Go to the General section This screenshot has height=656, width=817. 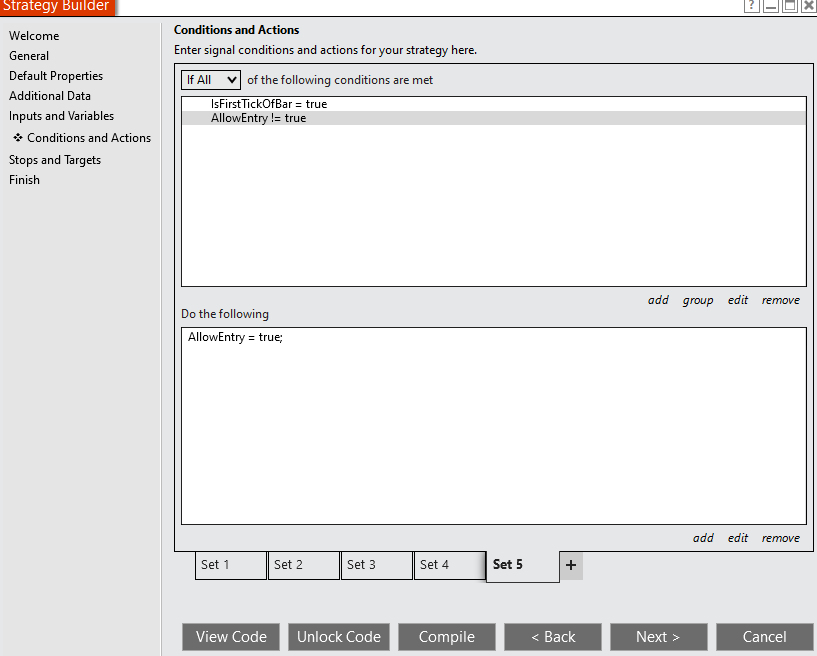(29, 56)
